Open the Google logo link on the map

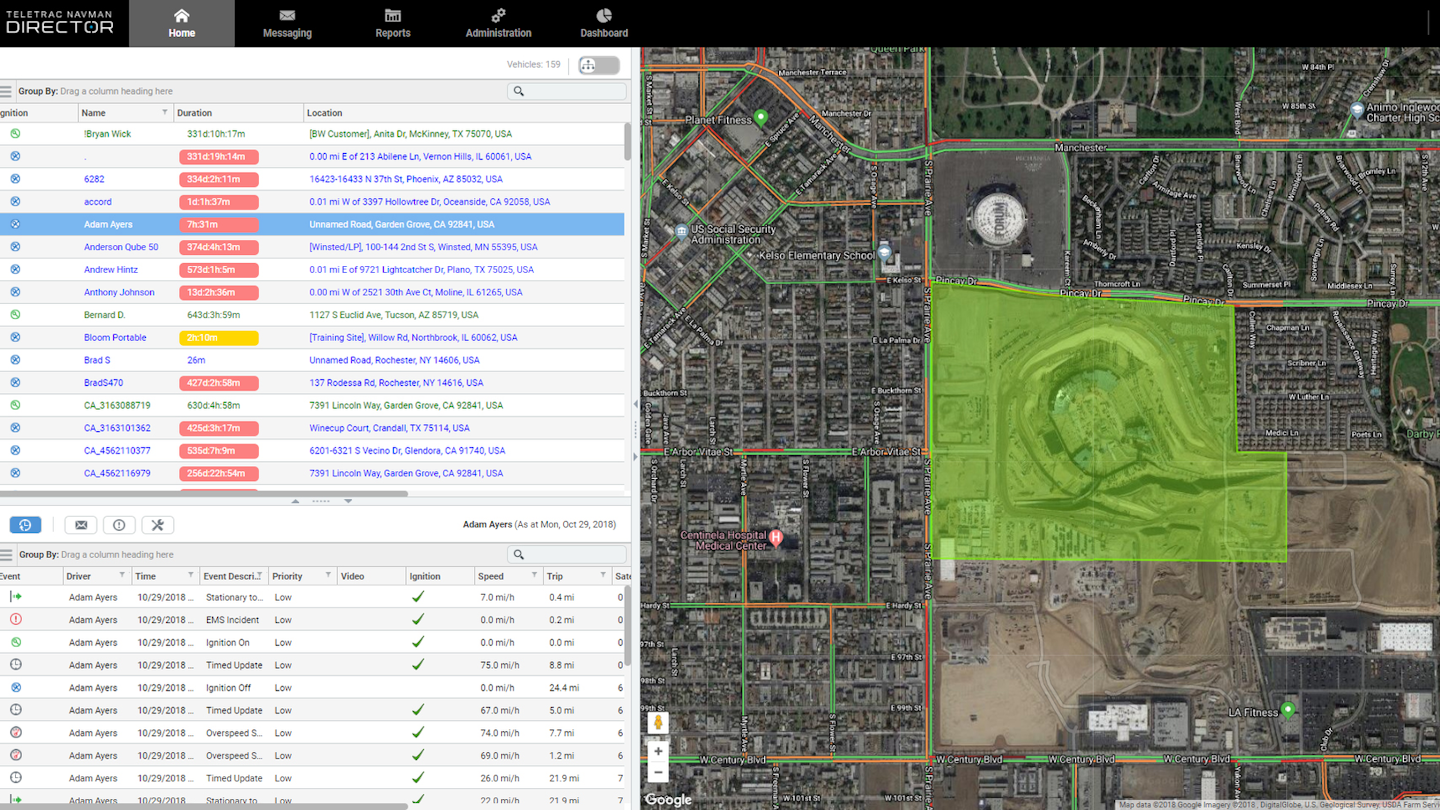coord(668,799)
